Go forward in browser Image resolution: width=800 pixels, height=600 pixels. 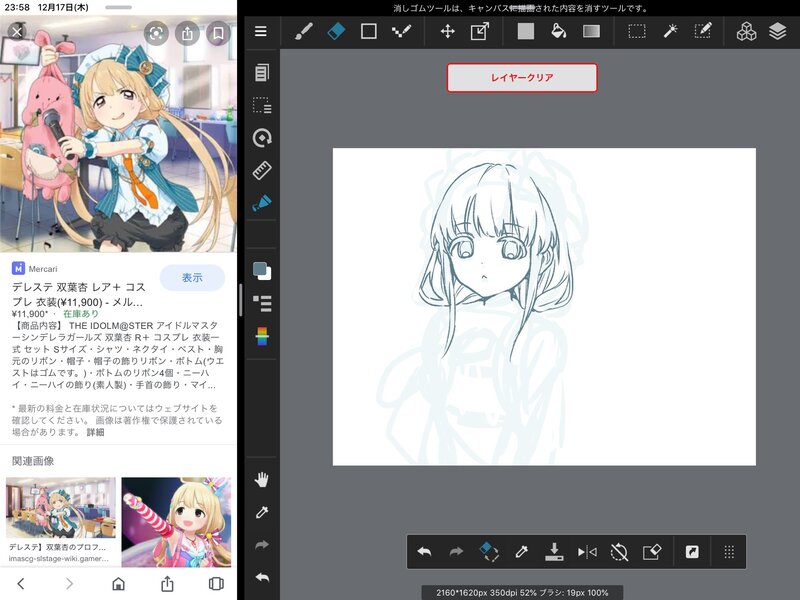click(x=69, y=584)
